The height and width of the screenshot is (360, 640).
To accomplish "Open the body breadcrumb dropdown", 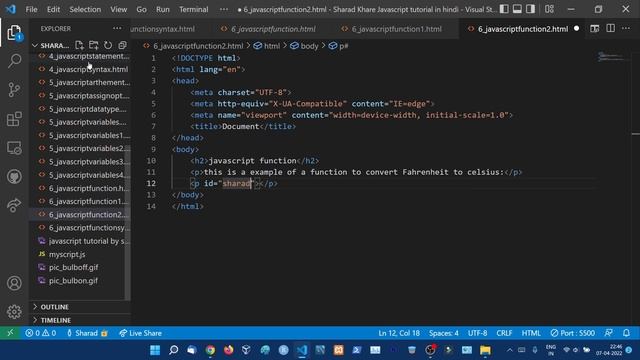I will click(304, 46).
